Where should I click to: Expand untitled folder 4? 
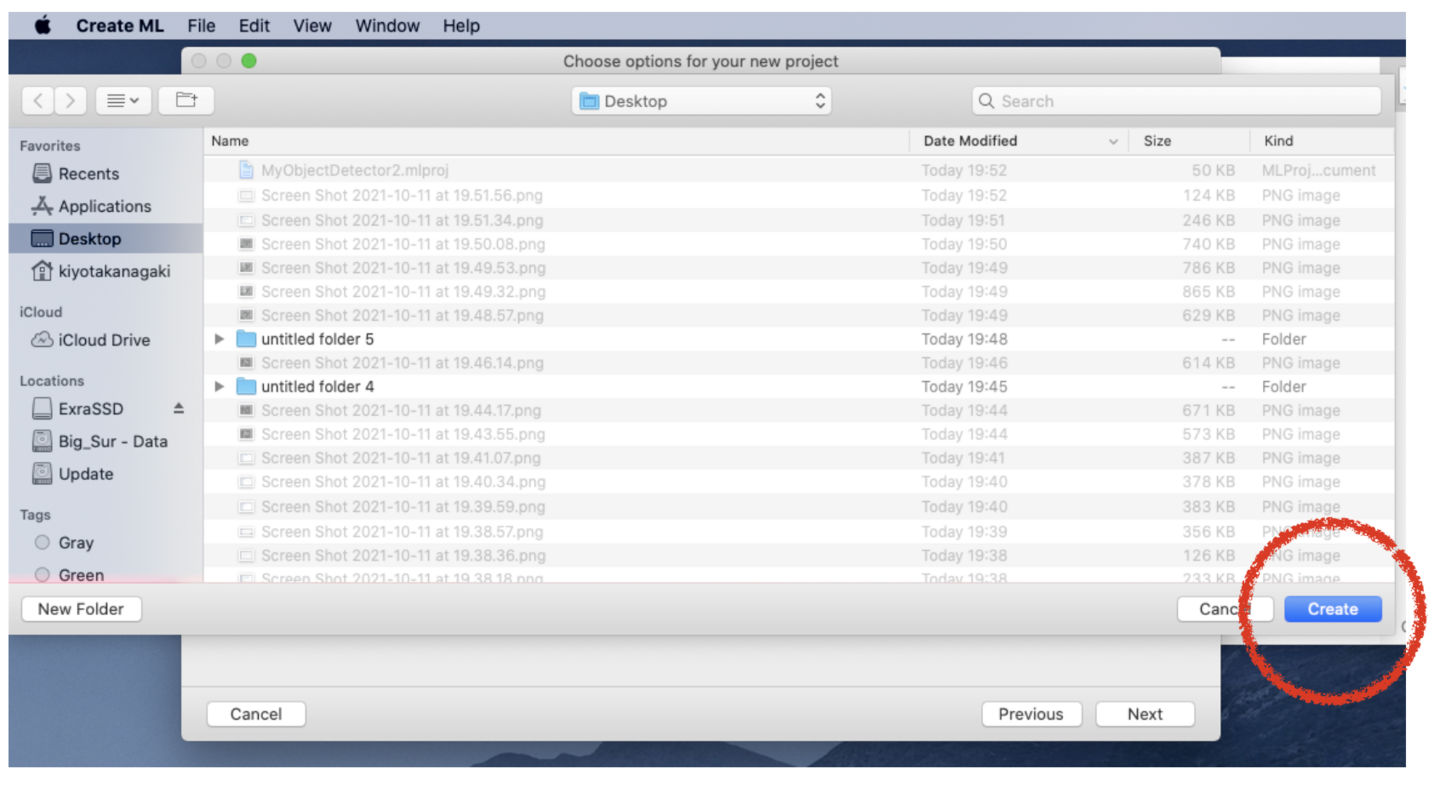coord(220,387)
